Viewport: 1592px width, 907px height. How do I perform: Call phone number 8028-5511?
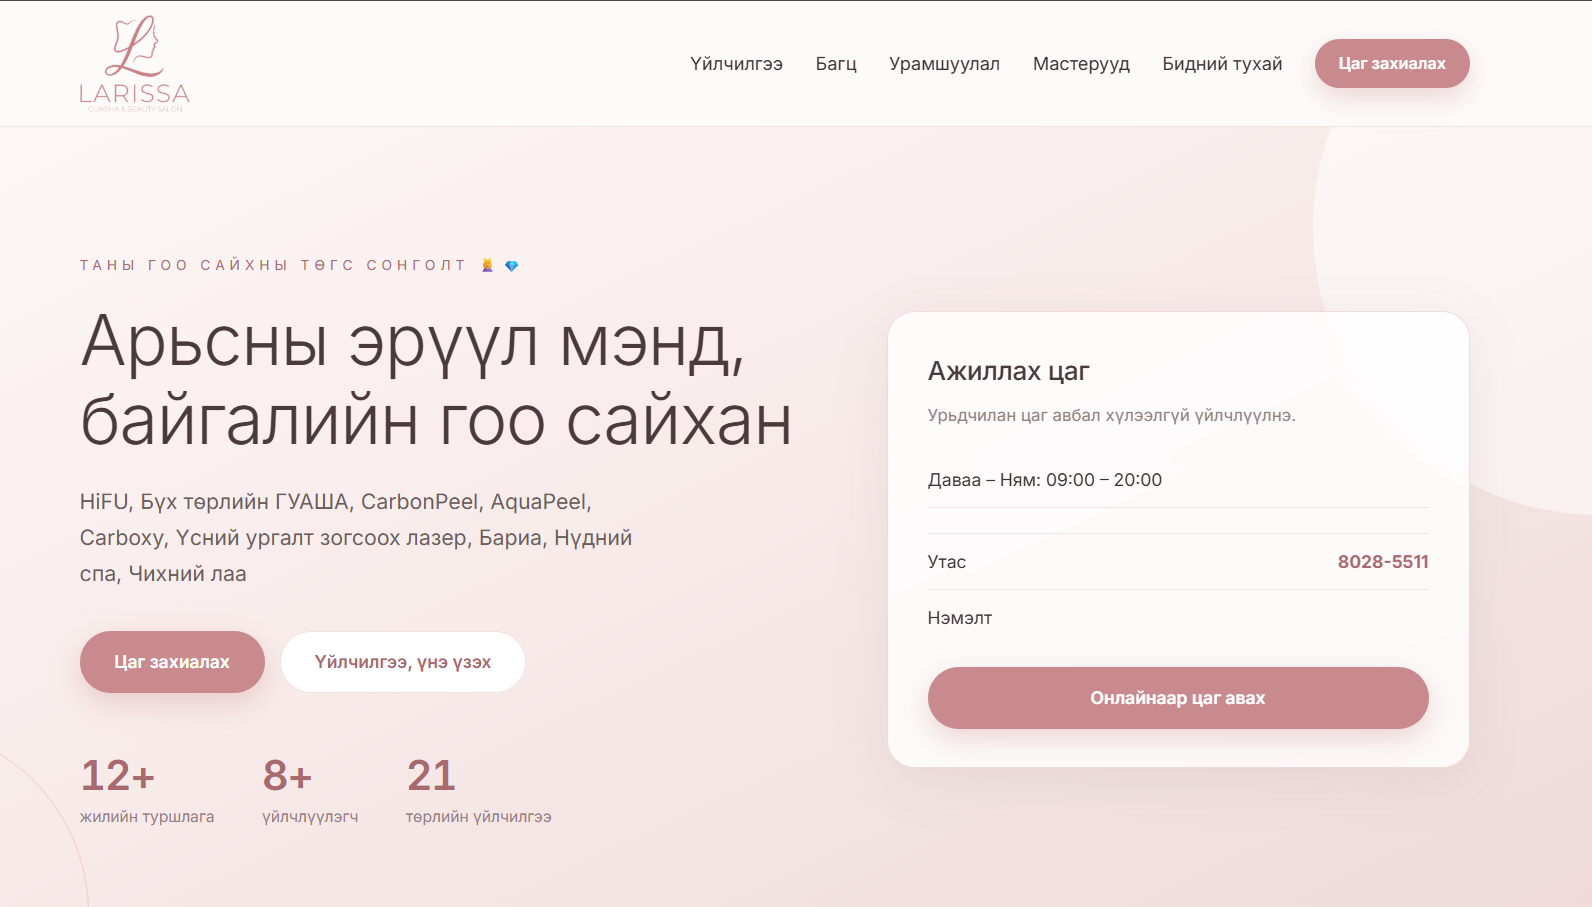pyautogui.click(x=1383, y=562)
